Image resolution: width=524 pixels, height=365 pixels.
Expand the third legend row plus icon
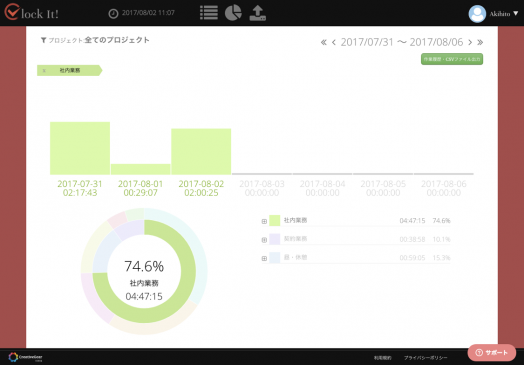[264, 258]
